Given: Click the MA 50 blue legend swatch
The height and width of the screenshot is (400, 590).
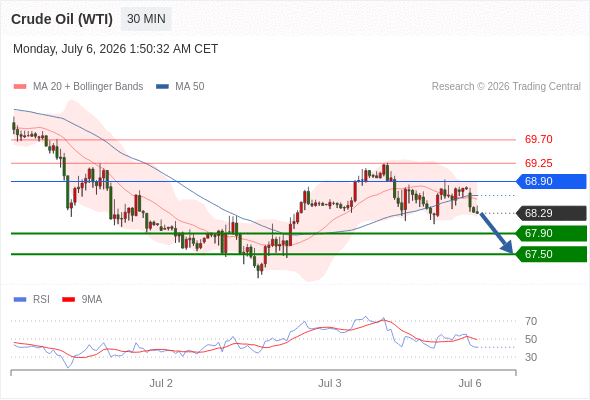Looking at the screenshot, I should click(x=162, y=87).
